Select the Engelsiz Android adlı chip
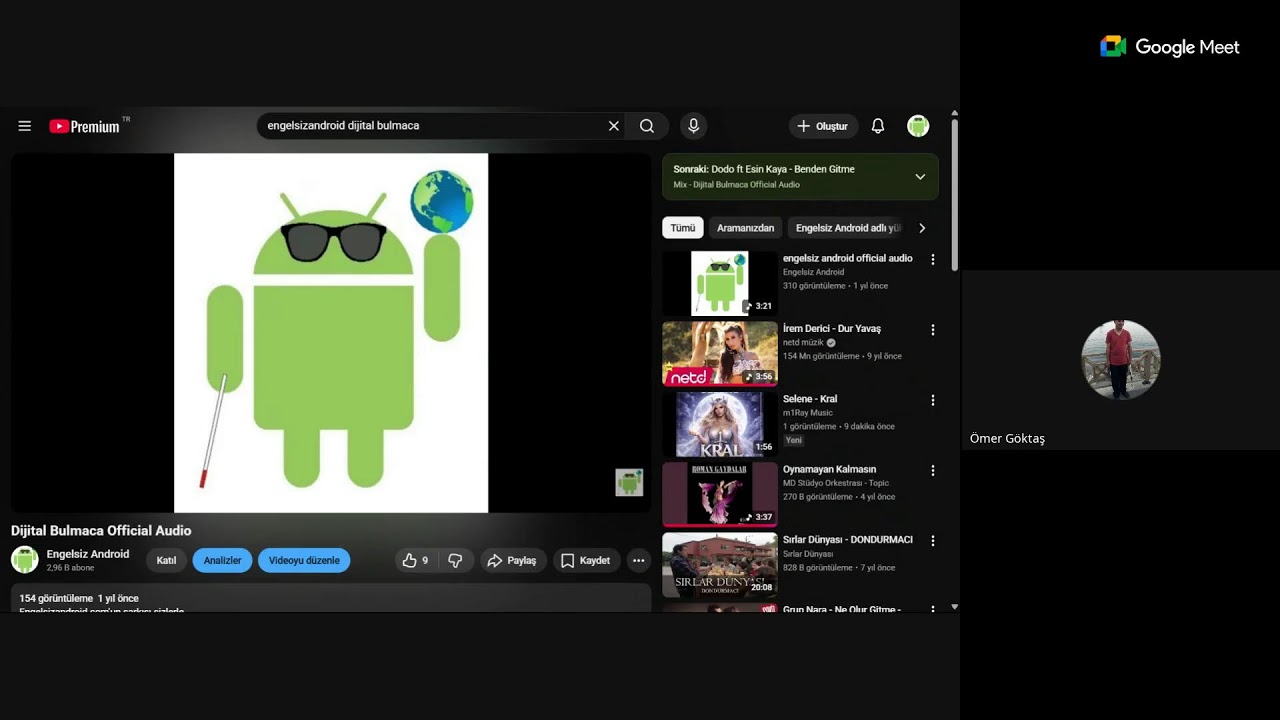The height and width of the screenshot is (720, 1280). point(848,228)
